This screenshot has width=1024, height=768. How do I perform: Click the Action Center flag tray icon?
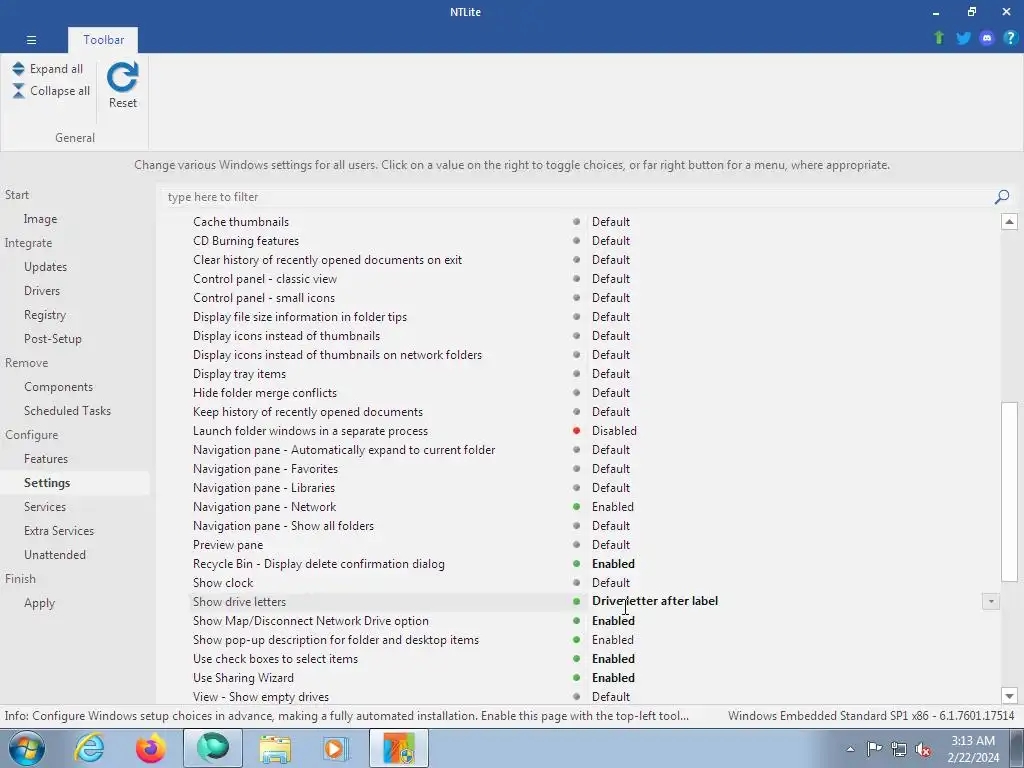coord(874,749)
